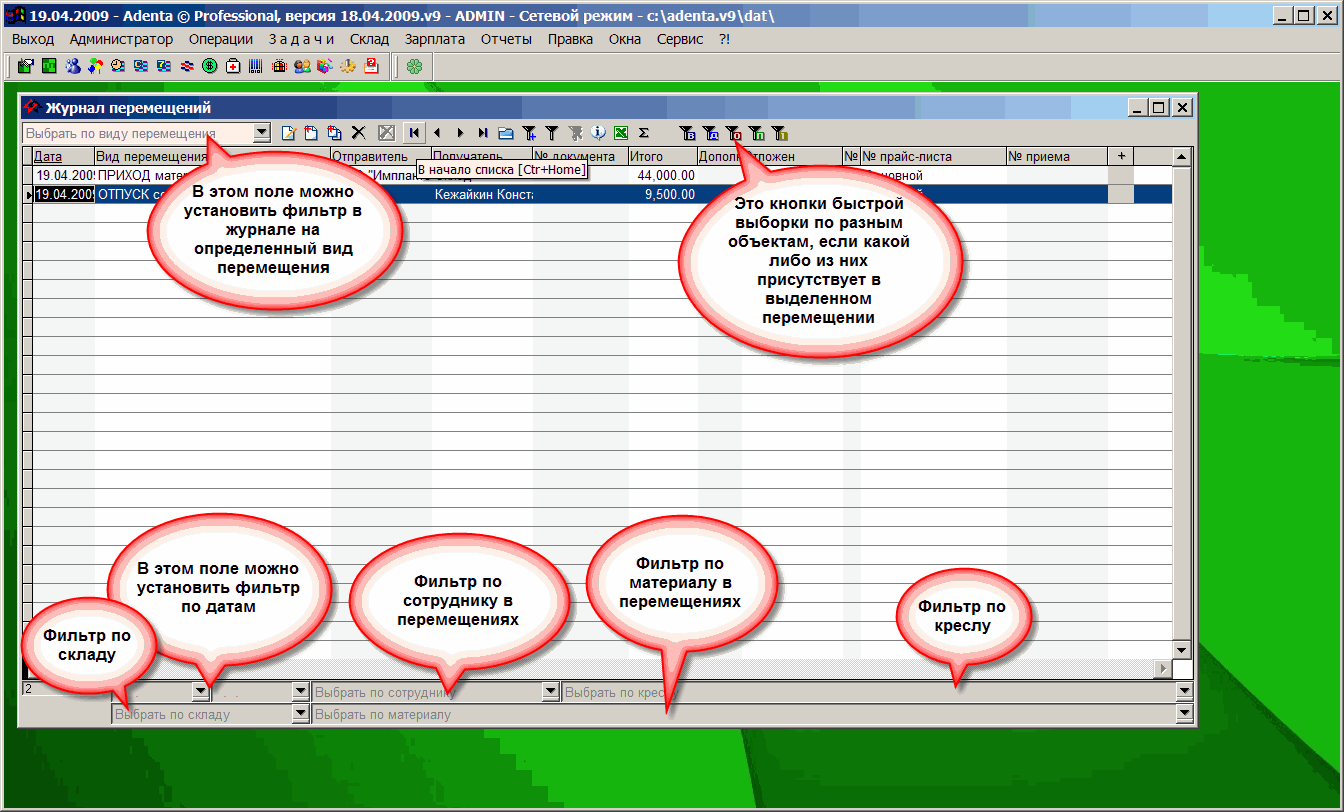Jump to start of list button

point(414,132)
